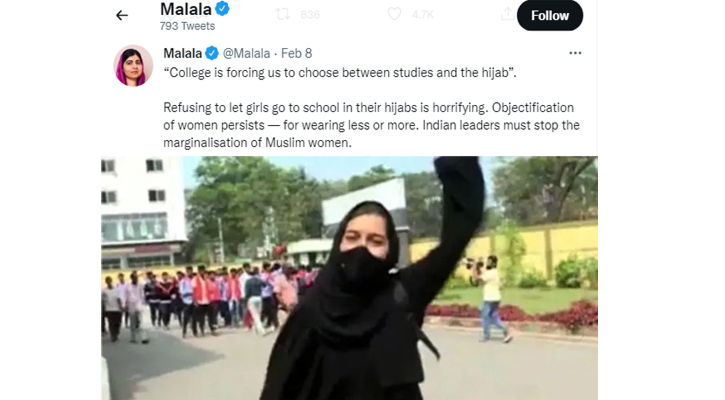The image size is (725, 400).
Task: Click the Malala profile title in the header
Action: coord(186,9)
